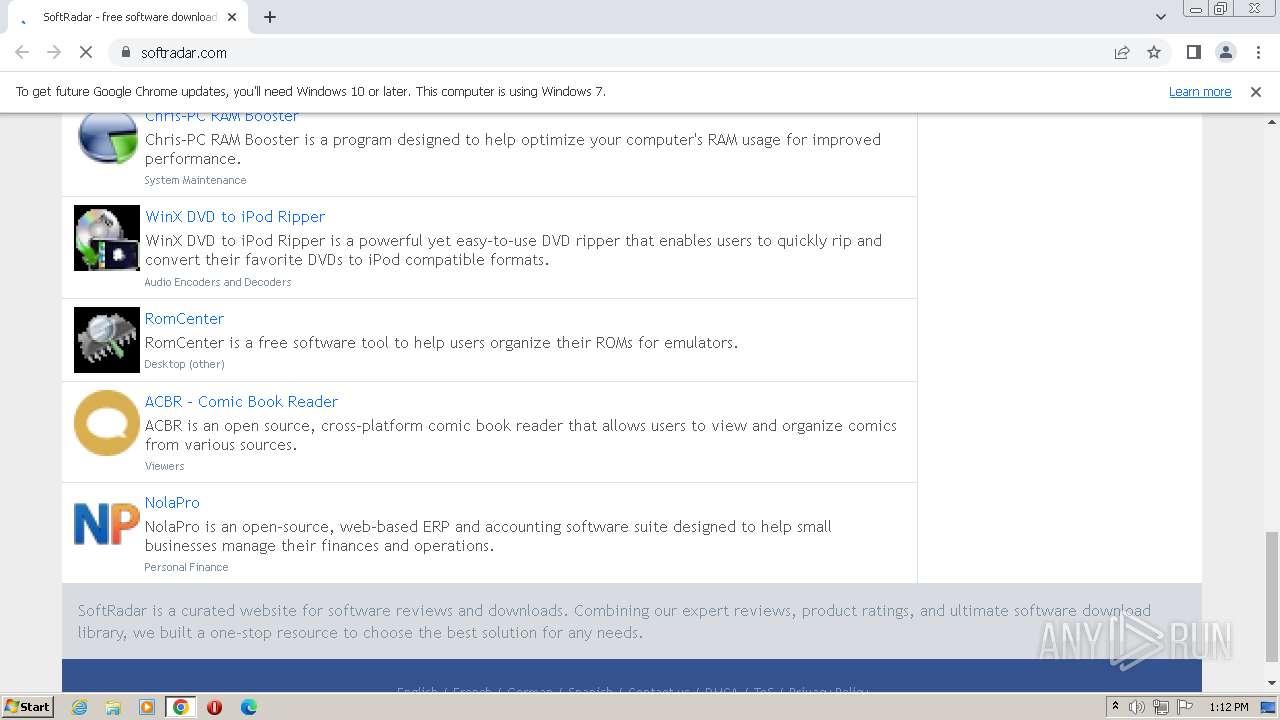Screen dimensions: 1280x720
Task: Select the SoftRadar browser tab
Action: tap(128, 17)
